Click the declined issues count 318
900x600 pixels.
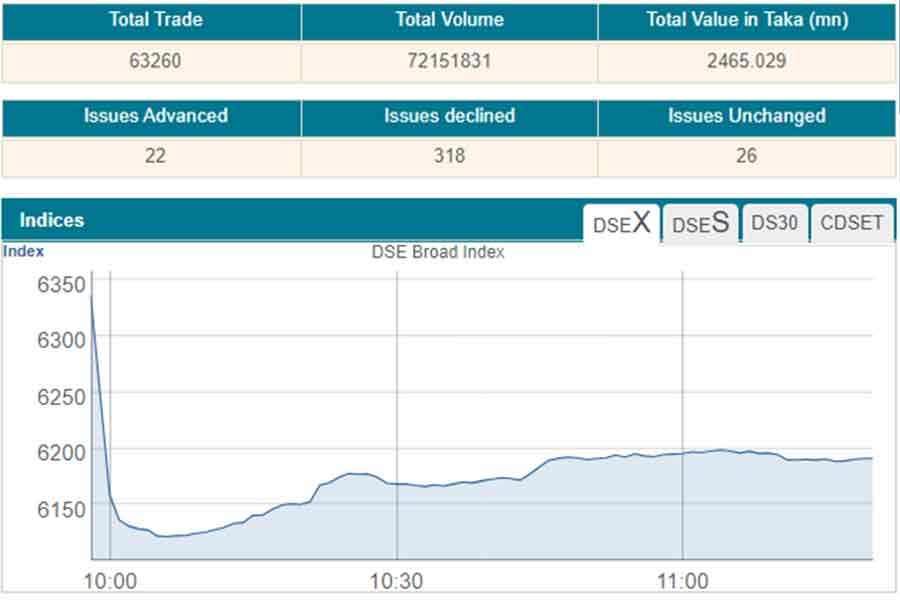click(450, 156)
